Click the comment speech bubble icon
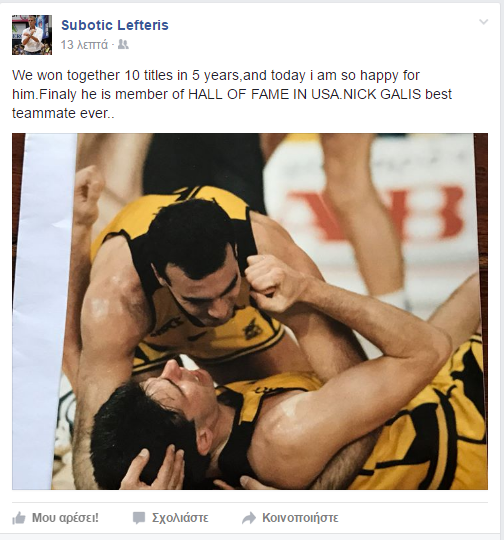Viewport: 504px width, 540px height. (139, 518)
